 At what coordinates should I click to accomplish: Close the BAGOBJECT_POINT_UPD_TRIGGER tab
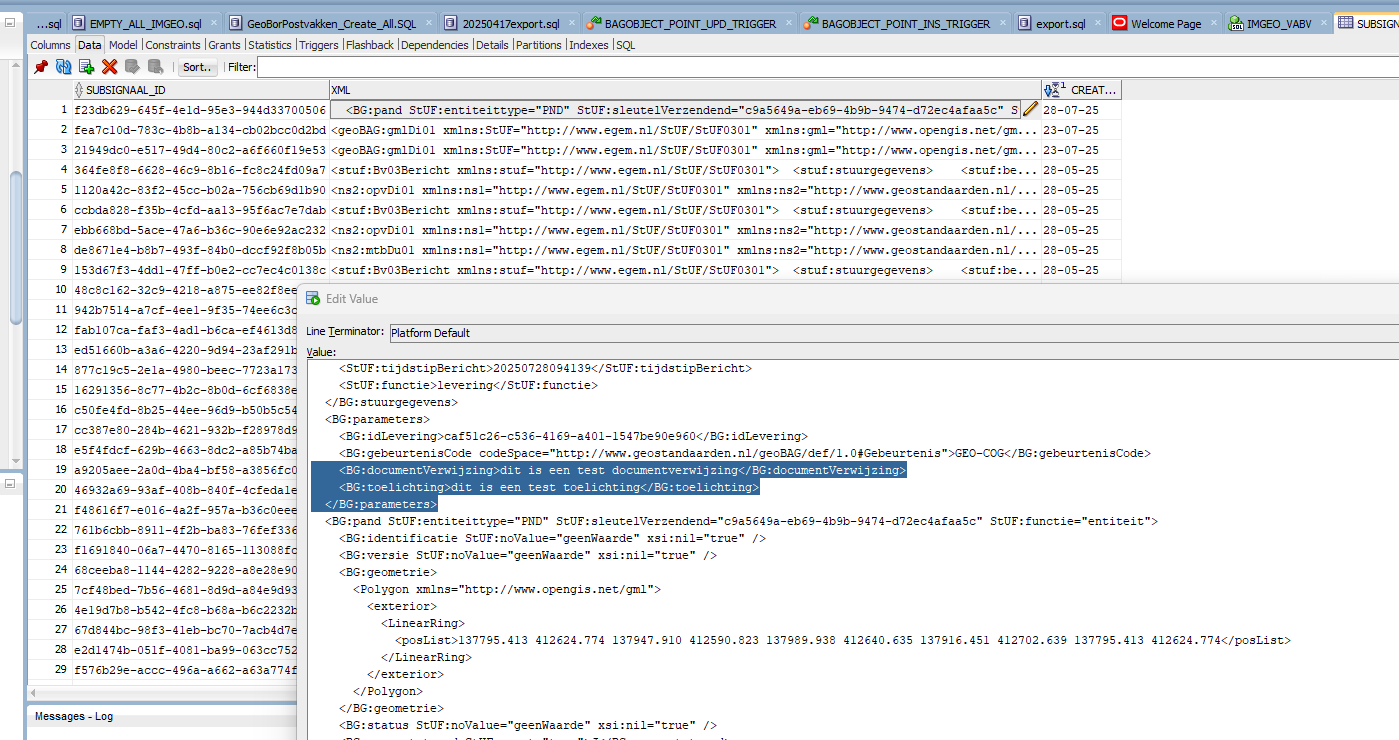(787, 24)
